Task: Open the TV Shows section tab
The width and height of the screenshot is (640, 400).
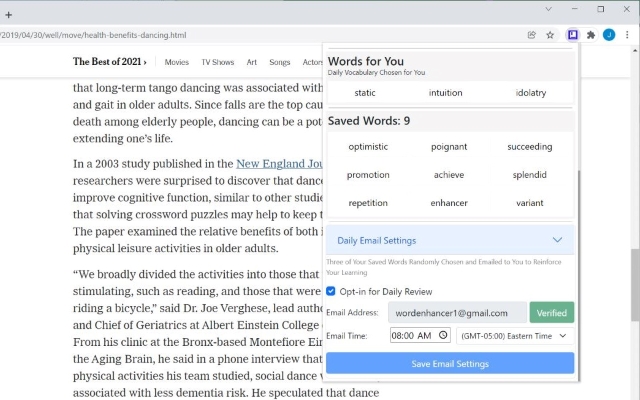Action: click(x=218, y=62)
